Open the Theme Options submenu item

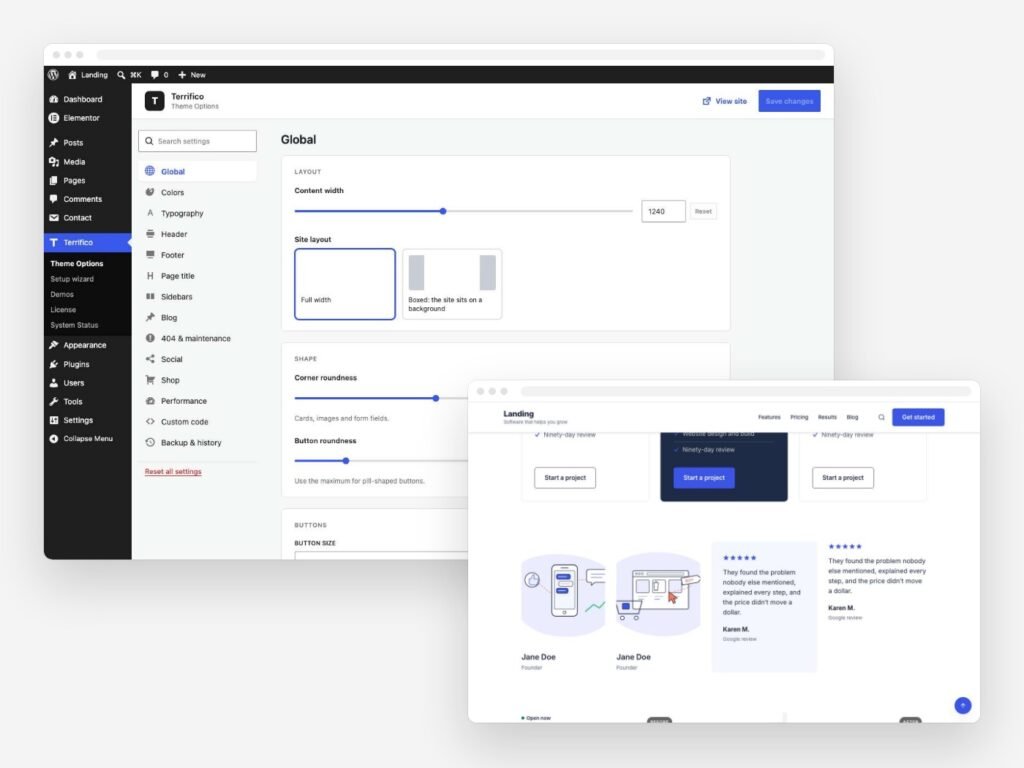point(76,263)
